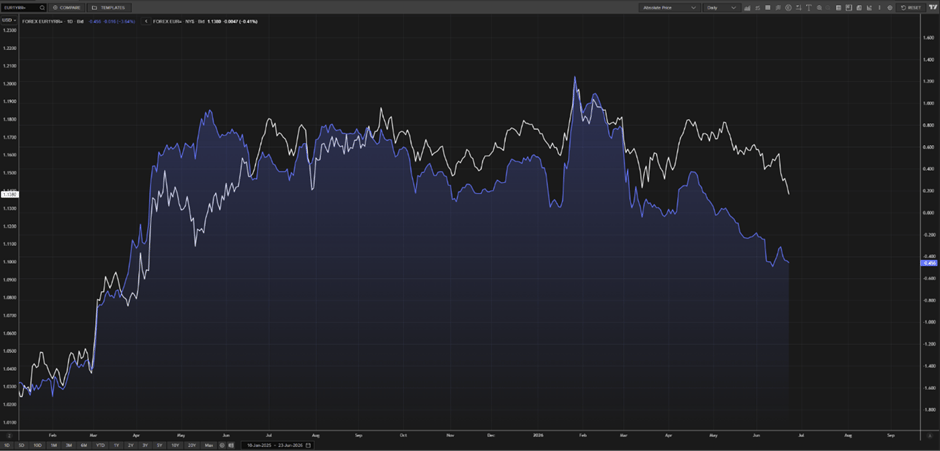Click the save template icon
The image size is (940, 451).
click(x=849, y=8)
